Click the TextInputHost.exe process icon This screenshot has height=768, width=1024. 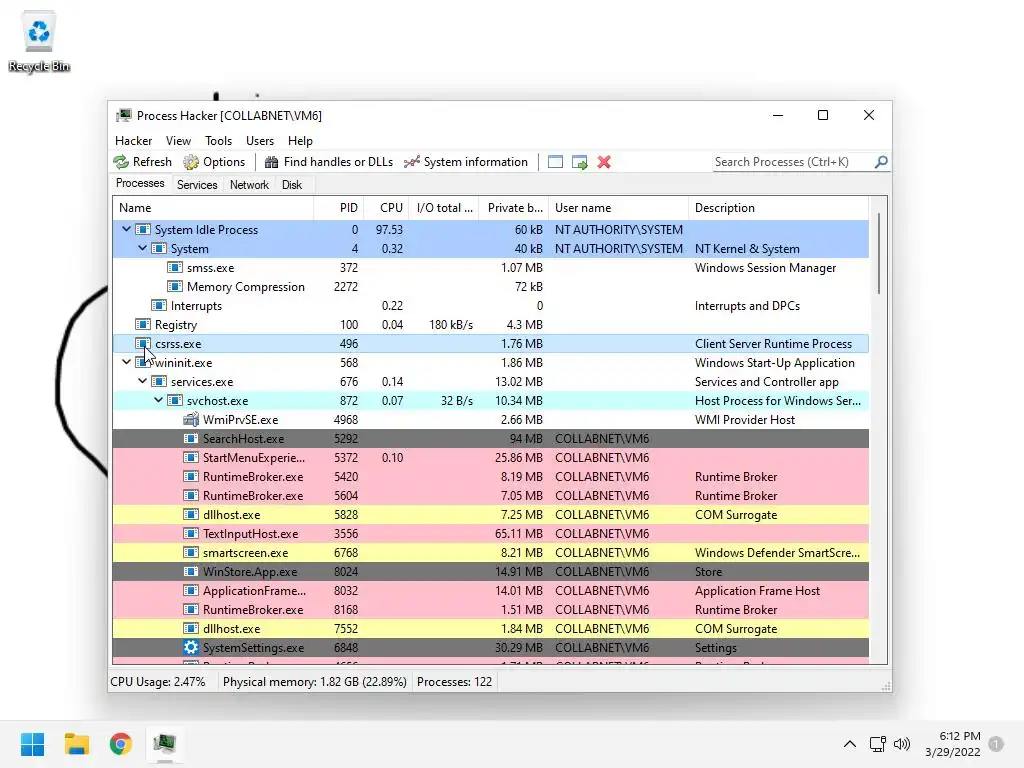[x=191, y=534]
